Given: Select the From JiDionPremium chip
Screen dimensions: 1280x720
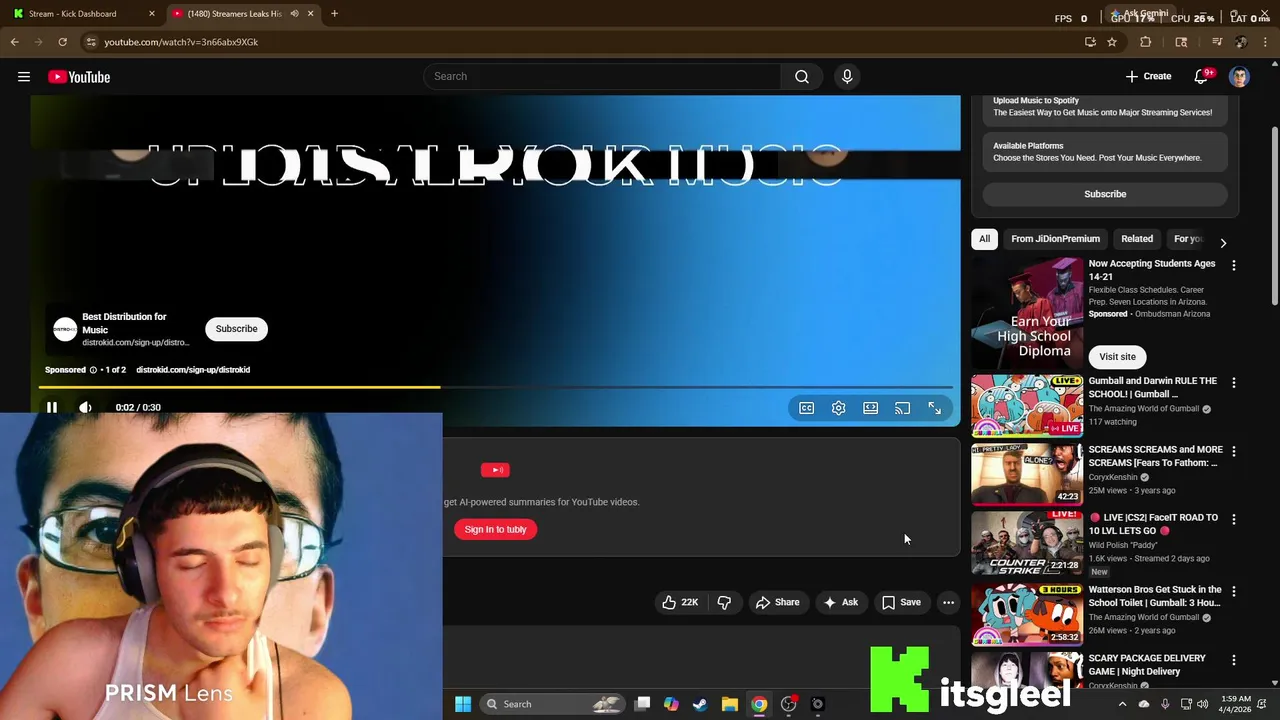Looking at the screenshot, I should click(x=1055, y=239).
